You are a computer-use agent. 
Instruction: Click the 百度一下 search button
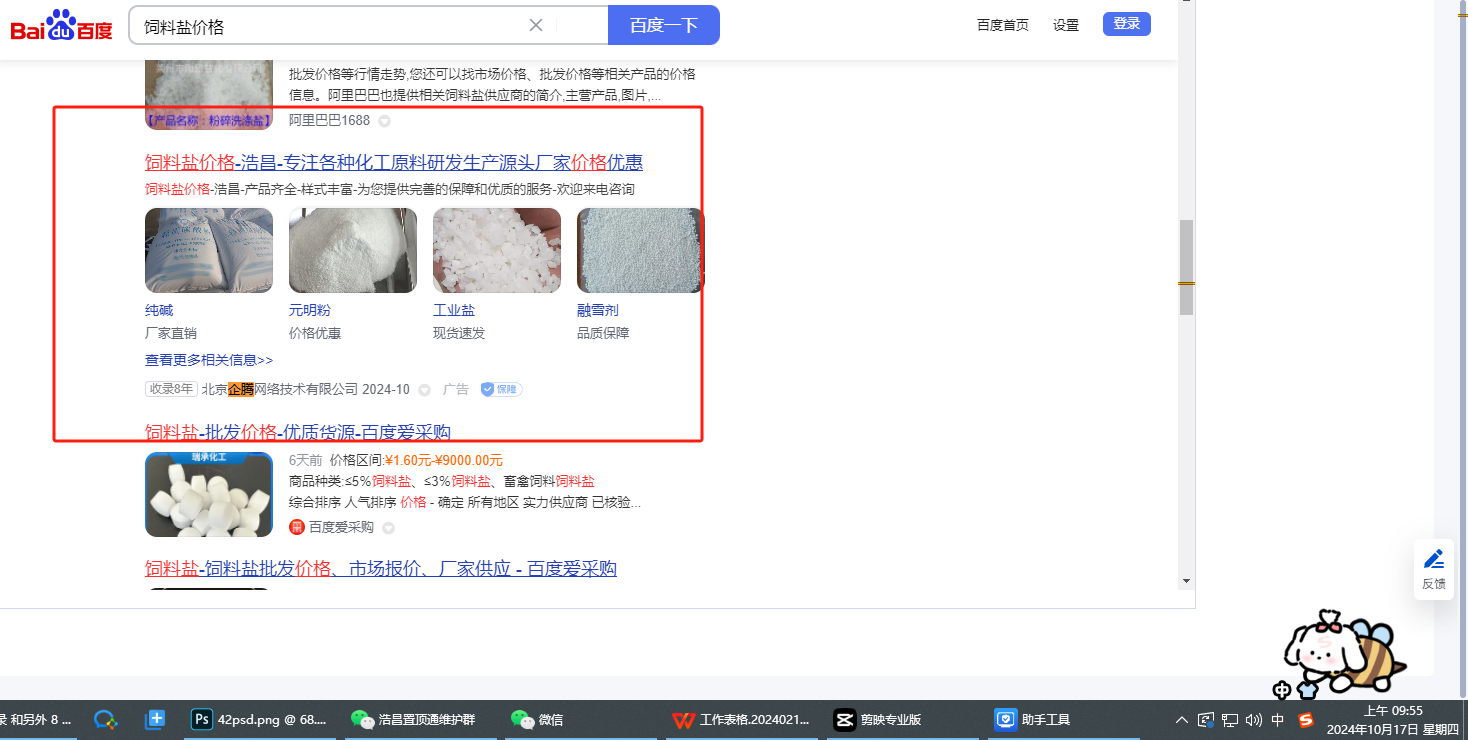(664, 25)
